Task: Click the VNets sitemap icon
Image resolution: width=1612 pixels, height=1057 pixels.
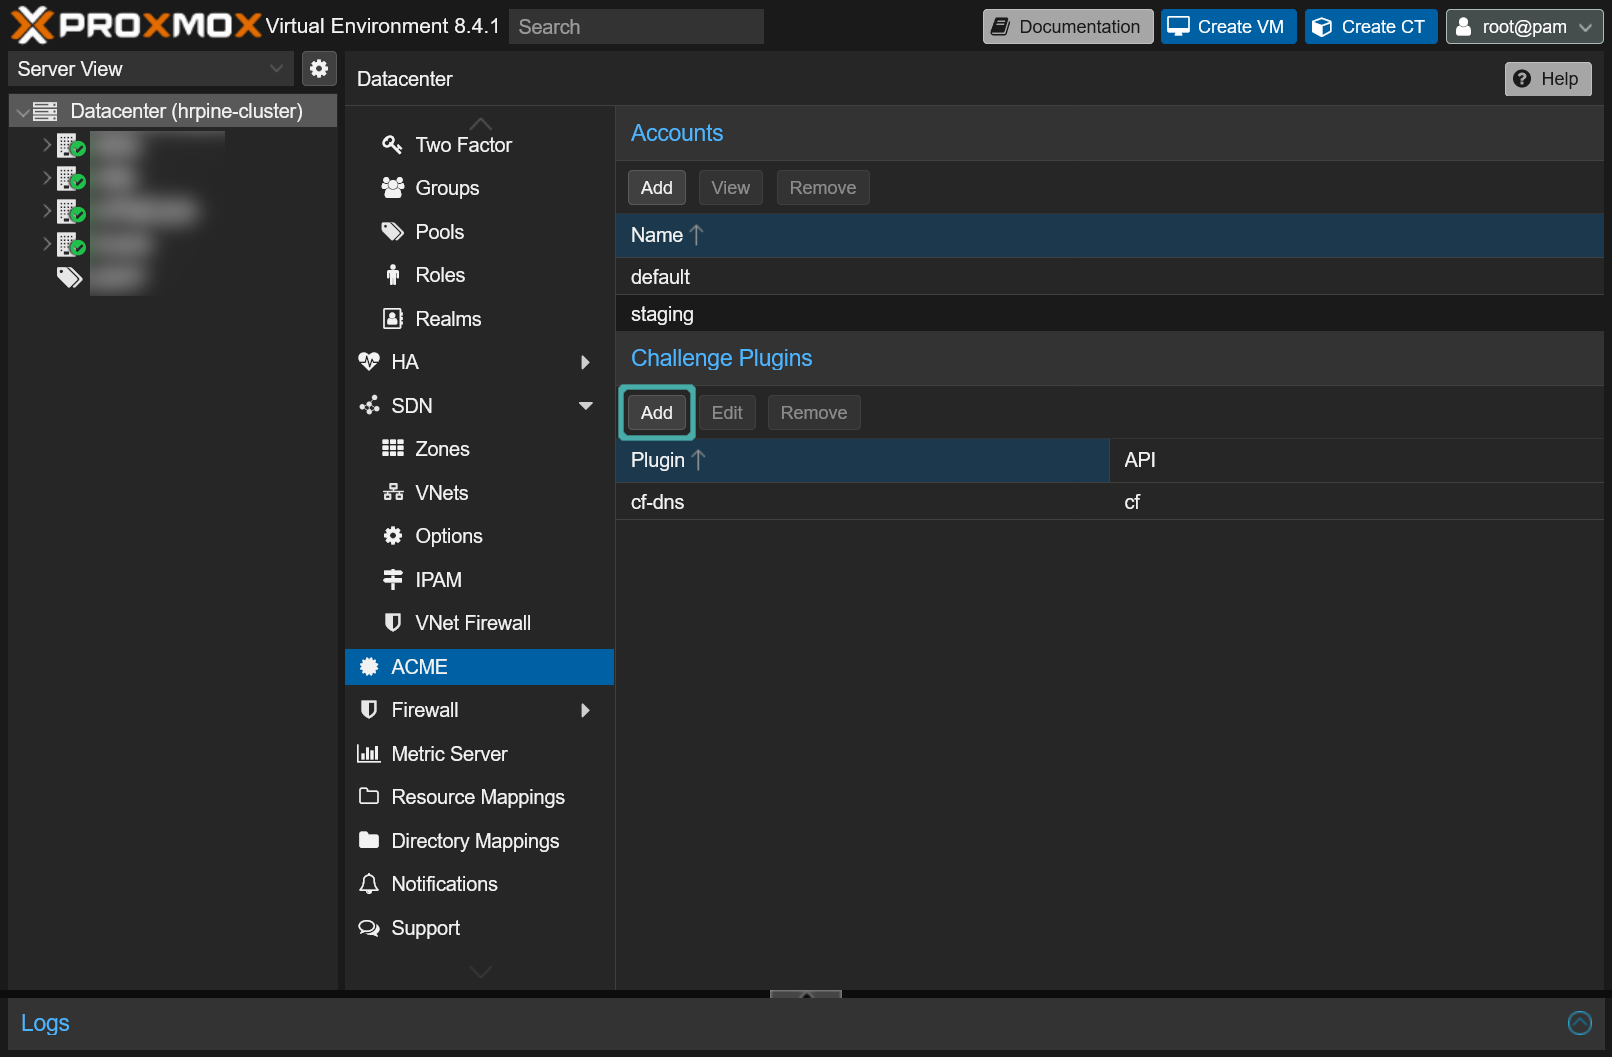Action: click(x=393, y=493)
